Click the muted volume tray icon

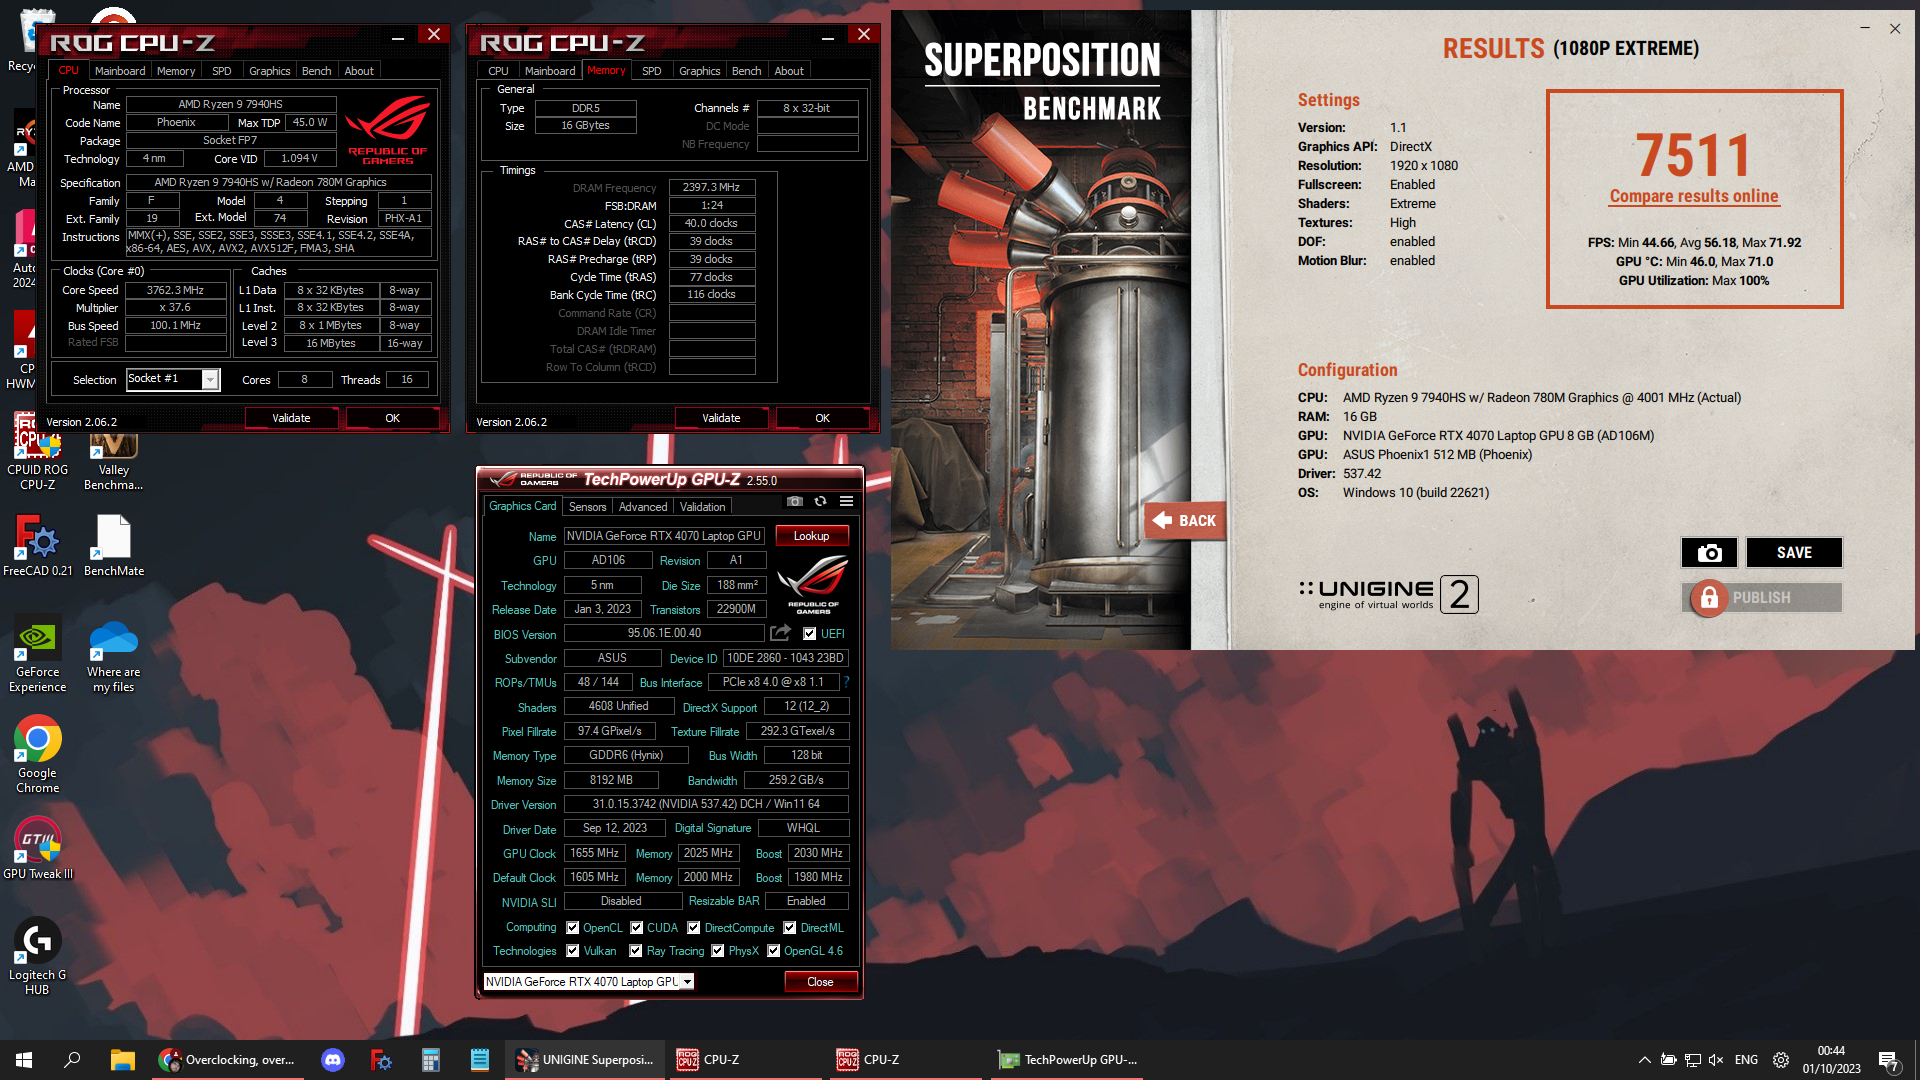1716,1060
